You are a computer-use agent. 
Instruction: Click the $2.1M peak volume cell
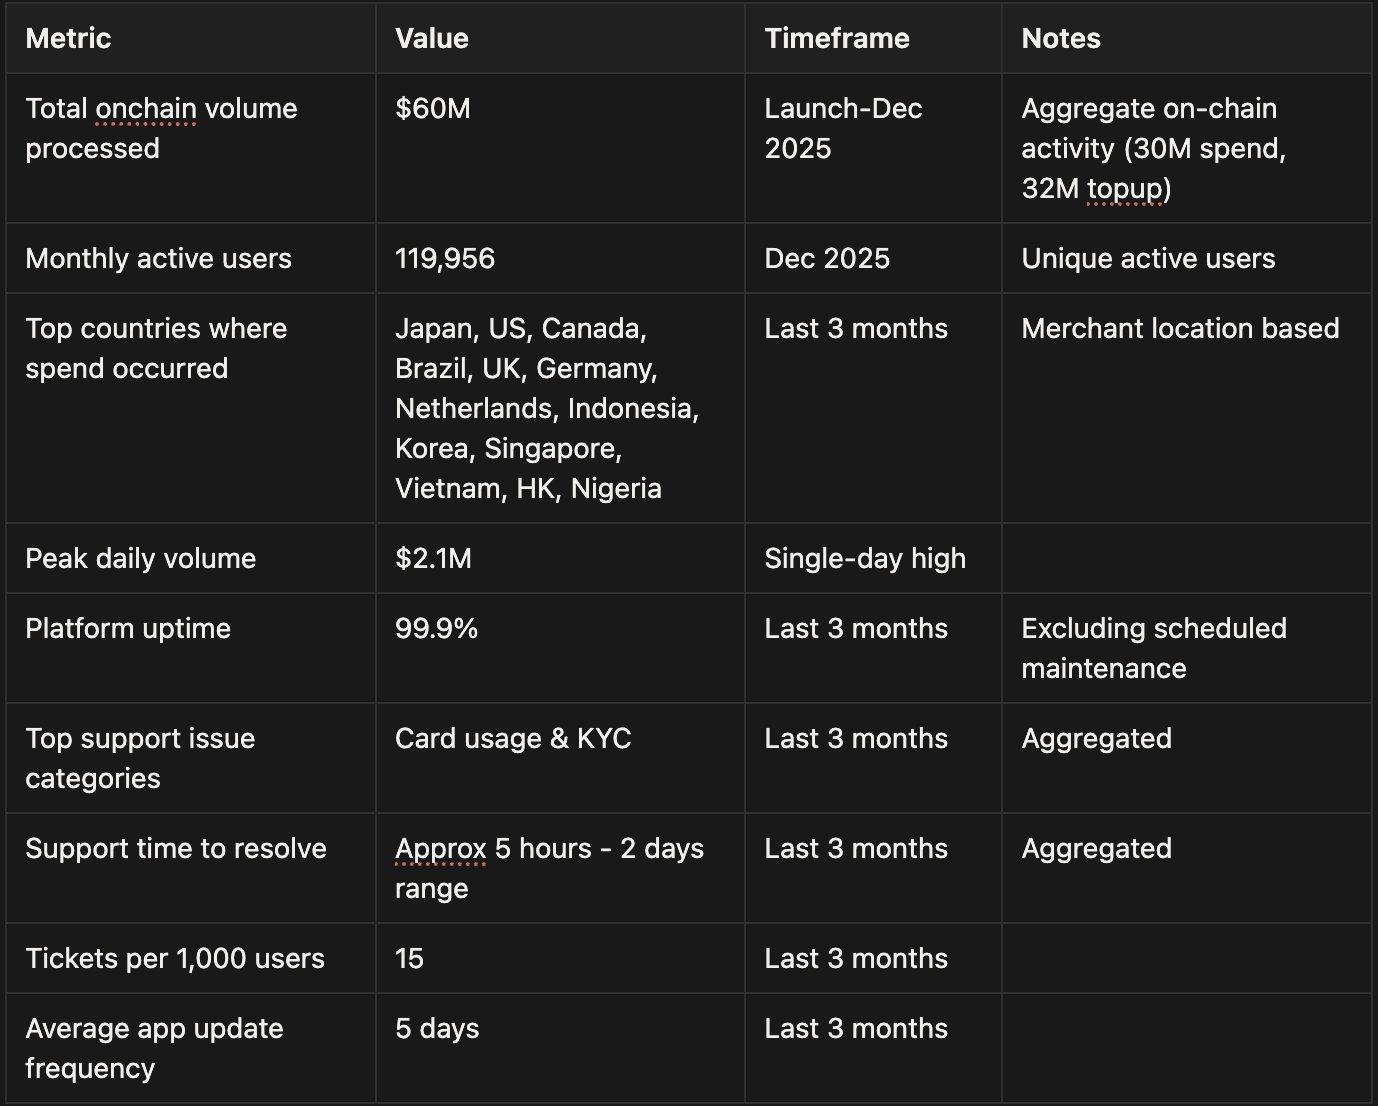click(x=433, y=559)
